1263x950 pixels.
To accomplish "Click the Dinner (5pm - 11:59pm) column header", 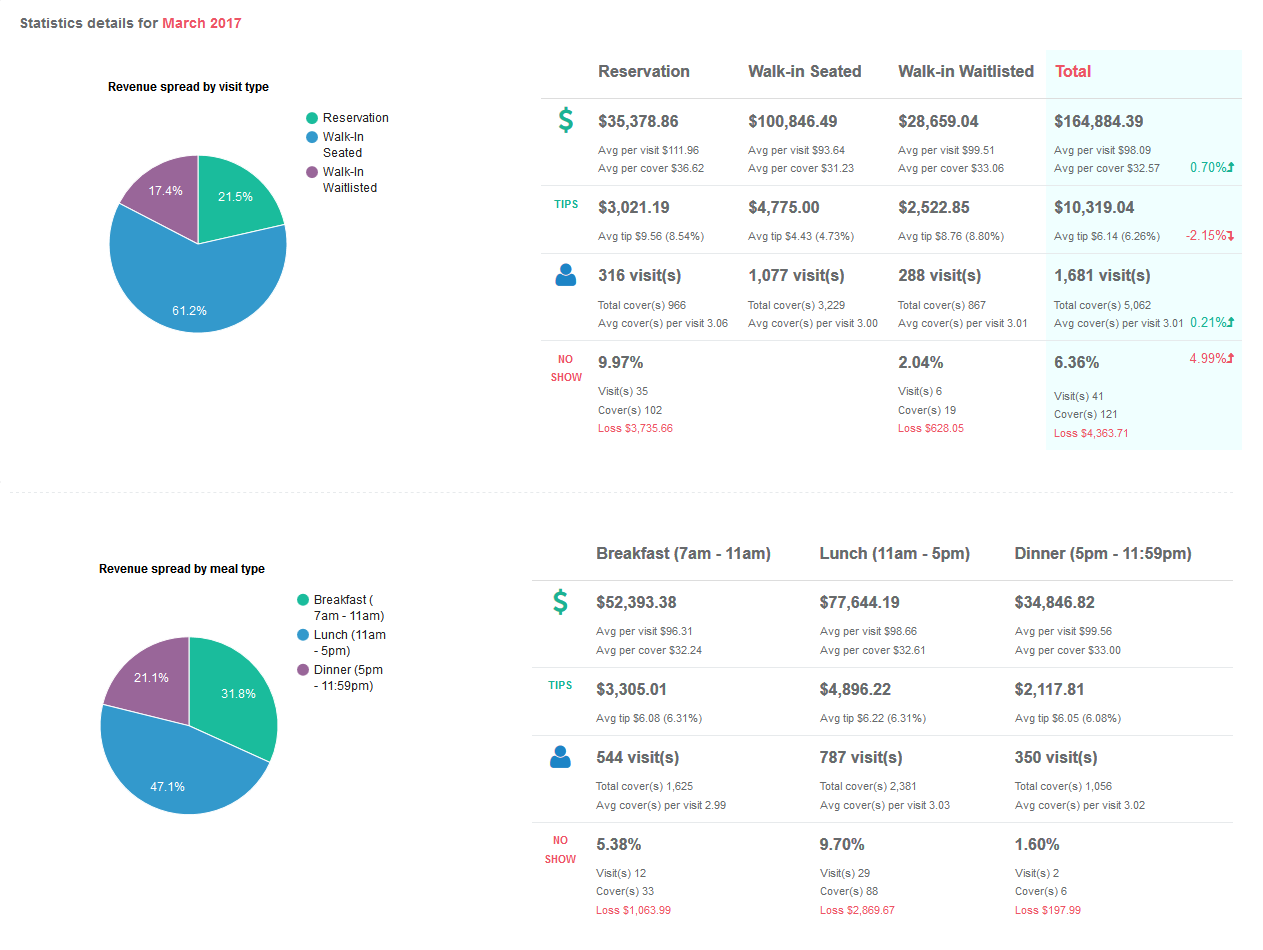I will pos(1102,554).
